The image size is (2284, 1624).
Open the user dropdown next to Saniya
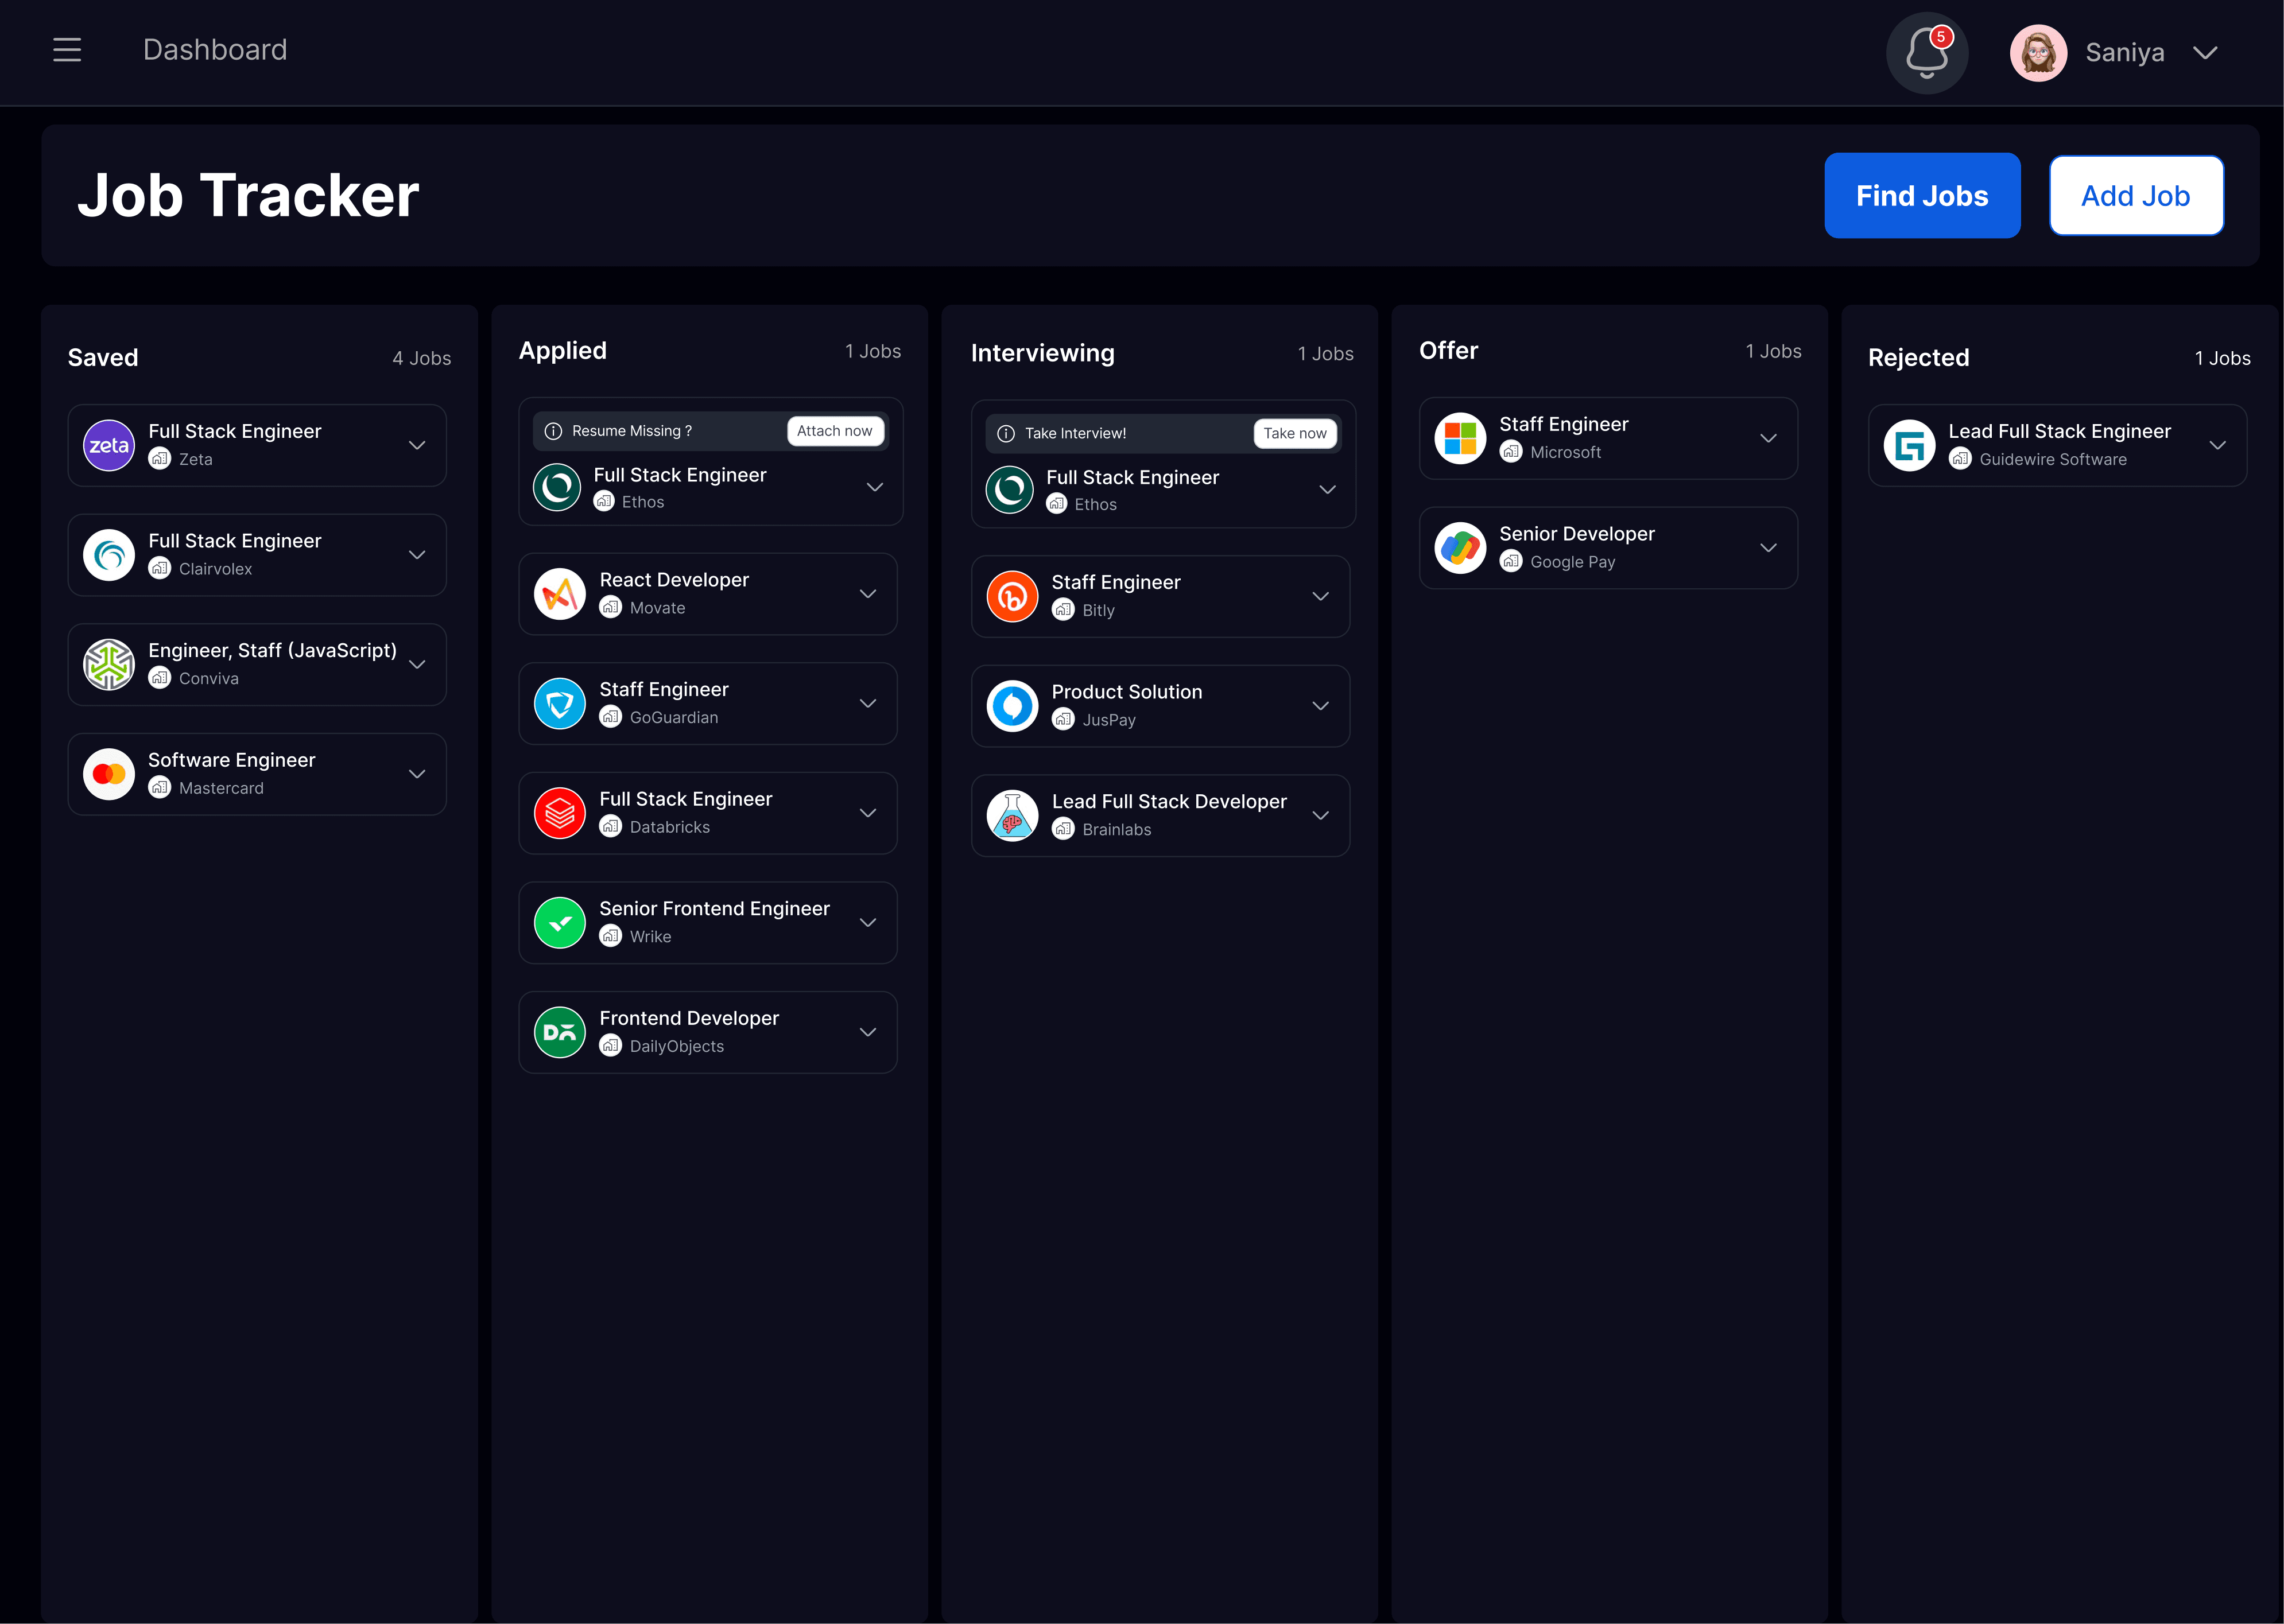click(2205, 53)
